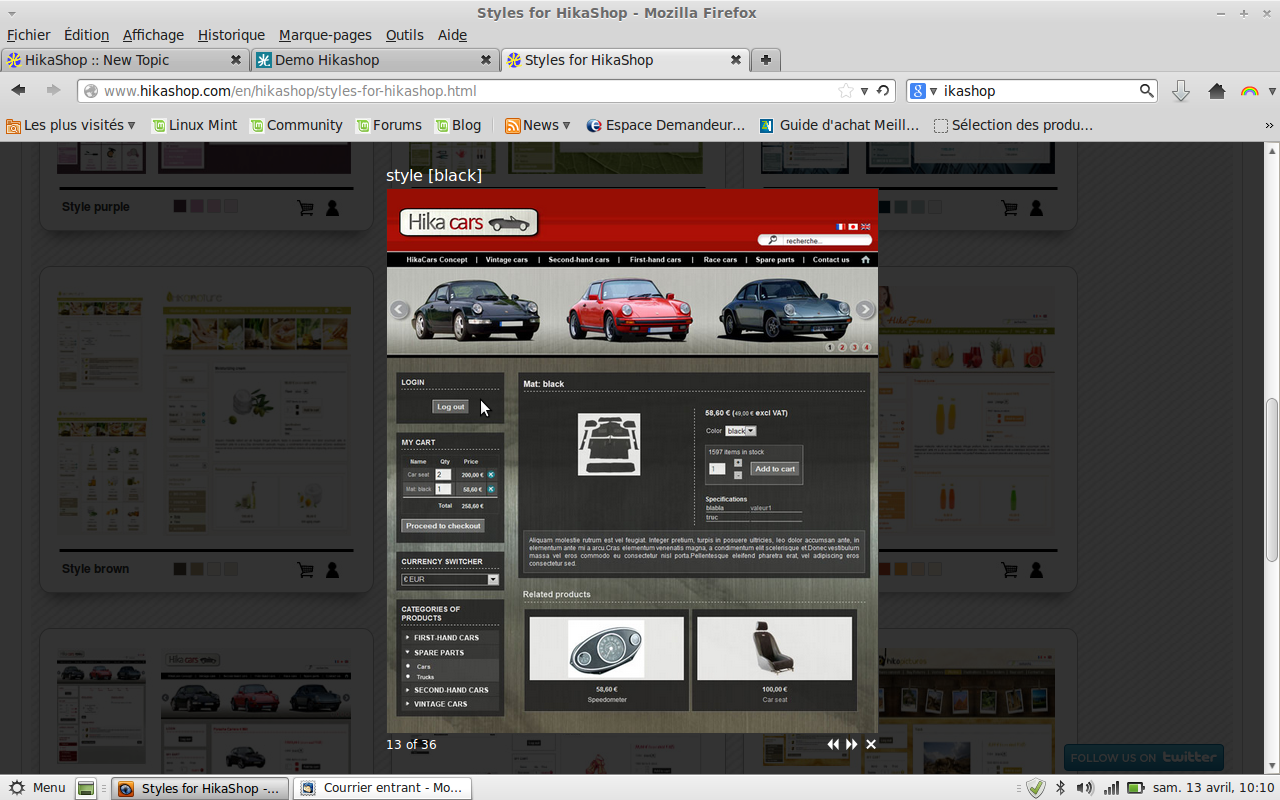Click the Firefox back arrow
This screenshot has width=1280, height=800.
[x=19, y=90]
